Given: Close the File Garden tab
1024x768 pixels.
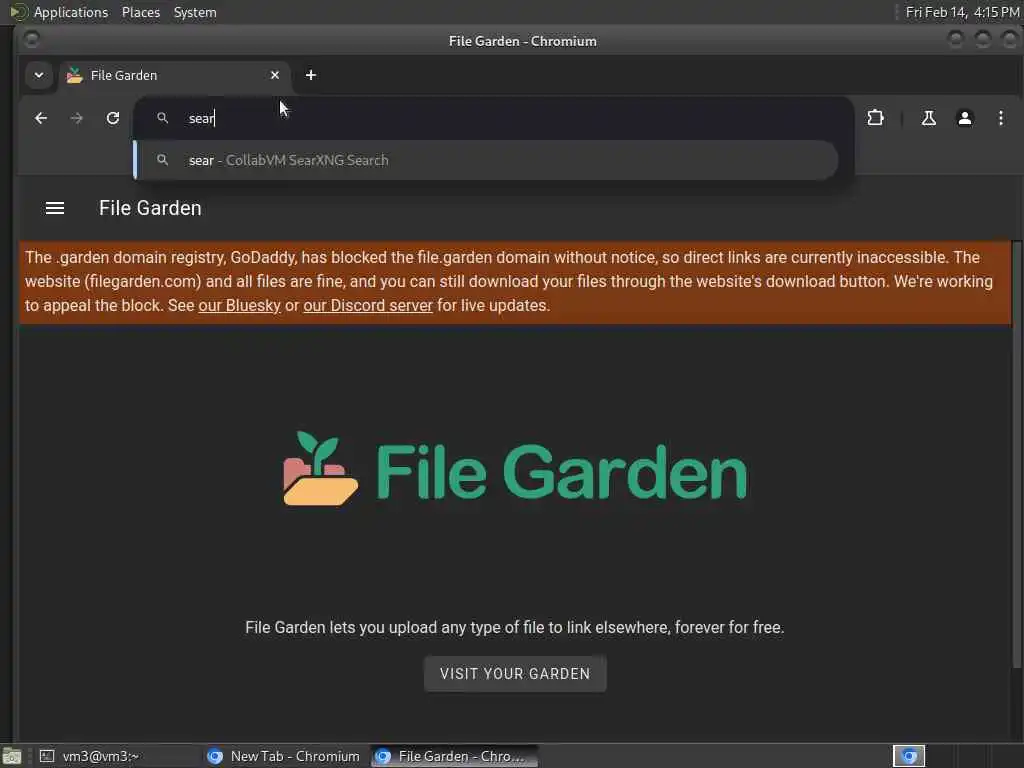Looking at the screenshot, I should pos(275,75).
